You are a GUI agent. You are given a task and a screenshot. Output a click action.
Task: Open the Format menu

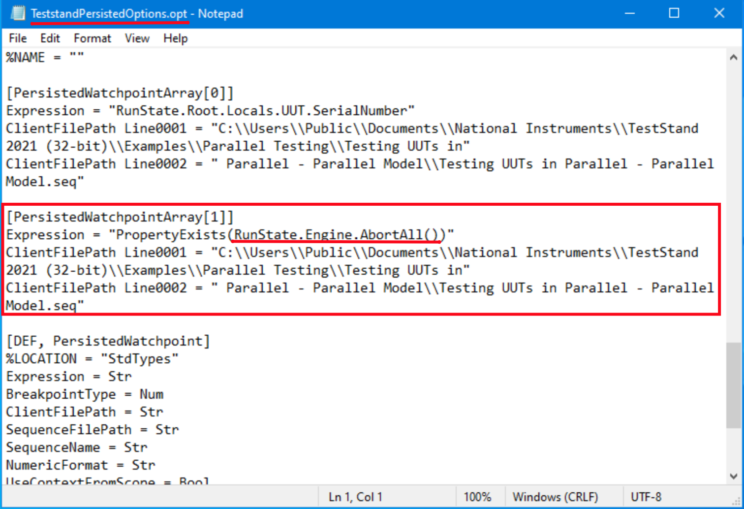click(x=92, y=38)
